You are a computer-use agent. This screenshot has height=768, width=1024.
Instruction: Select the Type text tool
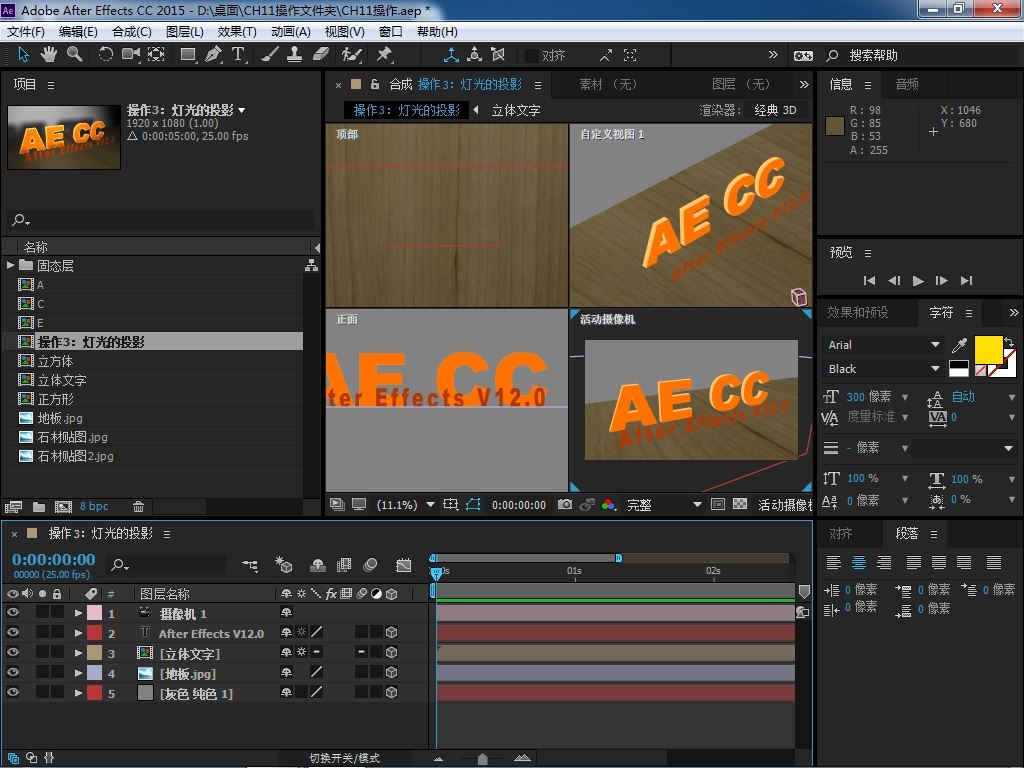[238, 54]
